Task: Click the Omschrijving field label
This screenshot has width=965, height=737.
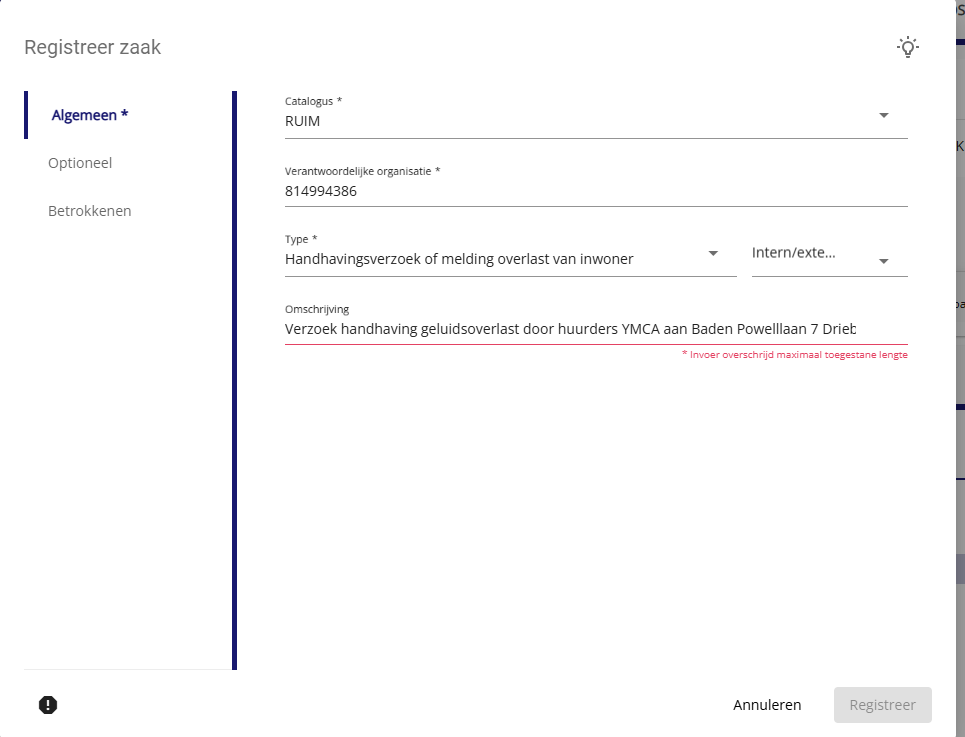Action: 317,309
